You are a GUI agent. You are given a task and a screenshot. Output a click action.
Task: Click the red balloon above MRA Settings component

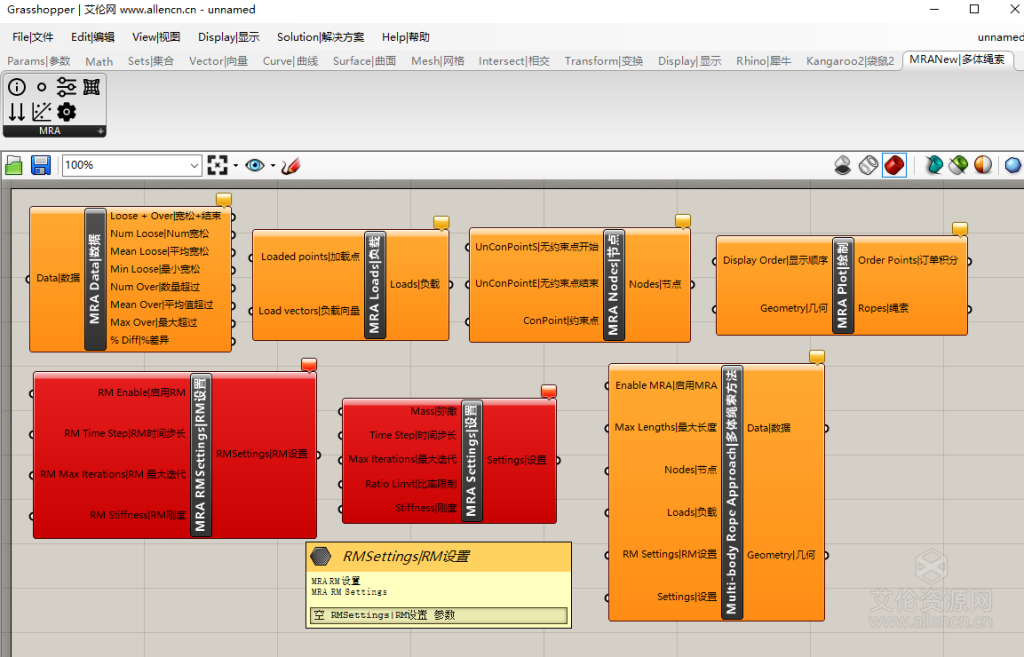point(549,391)
